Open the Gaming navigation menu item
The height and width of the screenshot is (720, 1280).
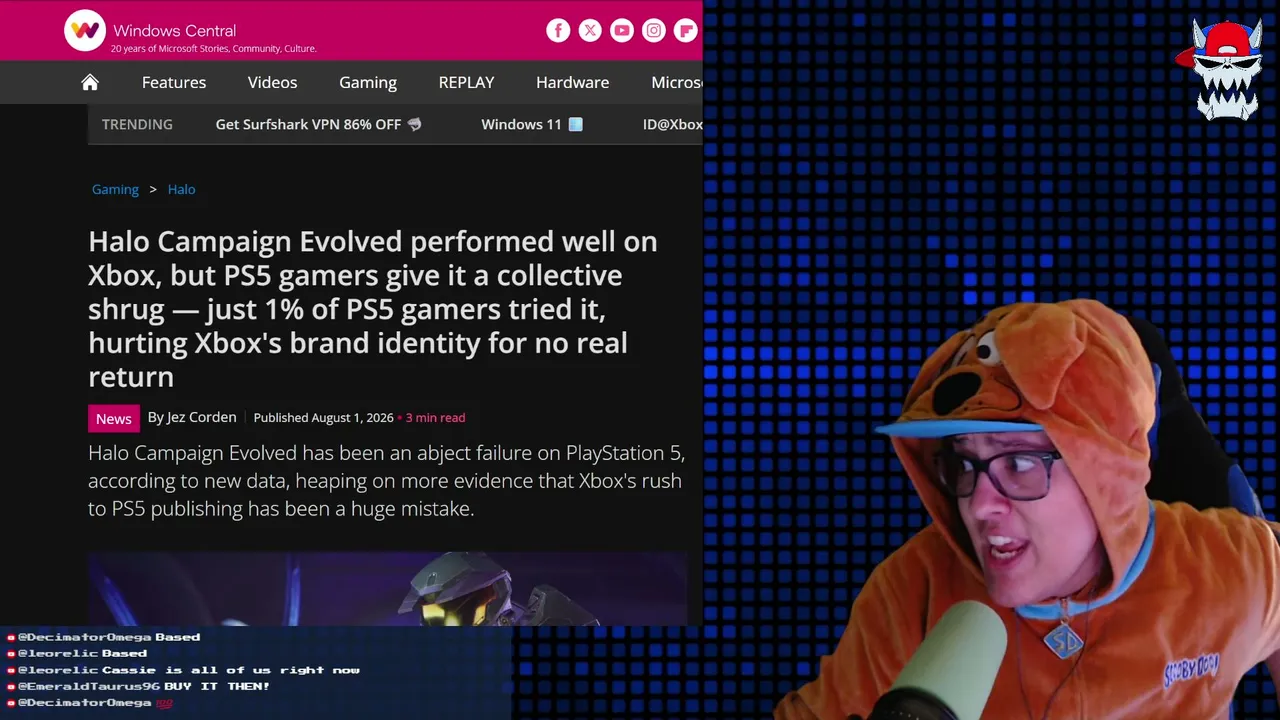point(368,82)
